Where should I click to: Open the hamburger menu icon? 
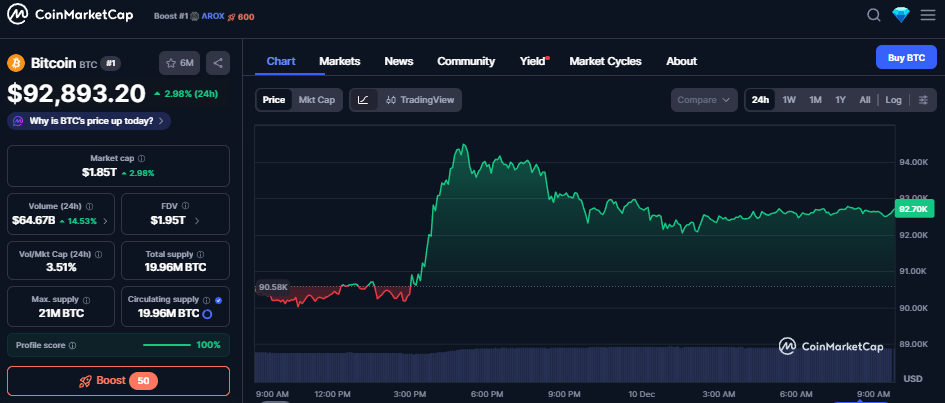click(928, 15)
